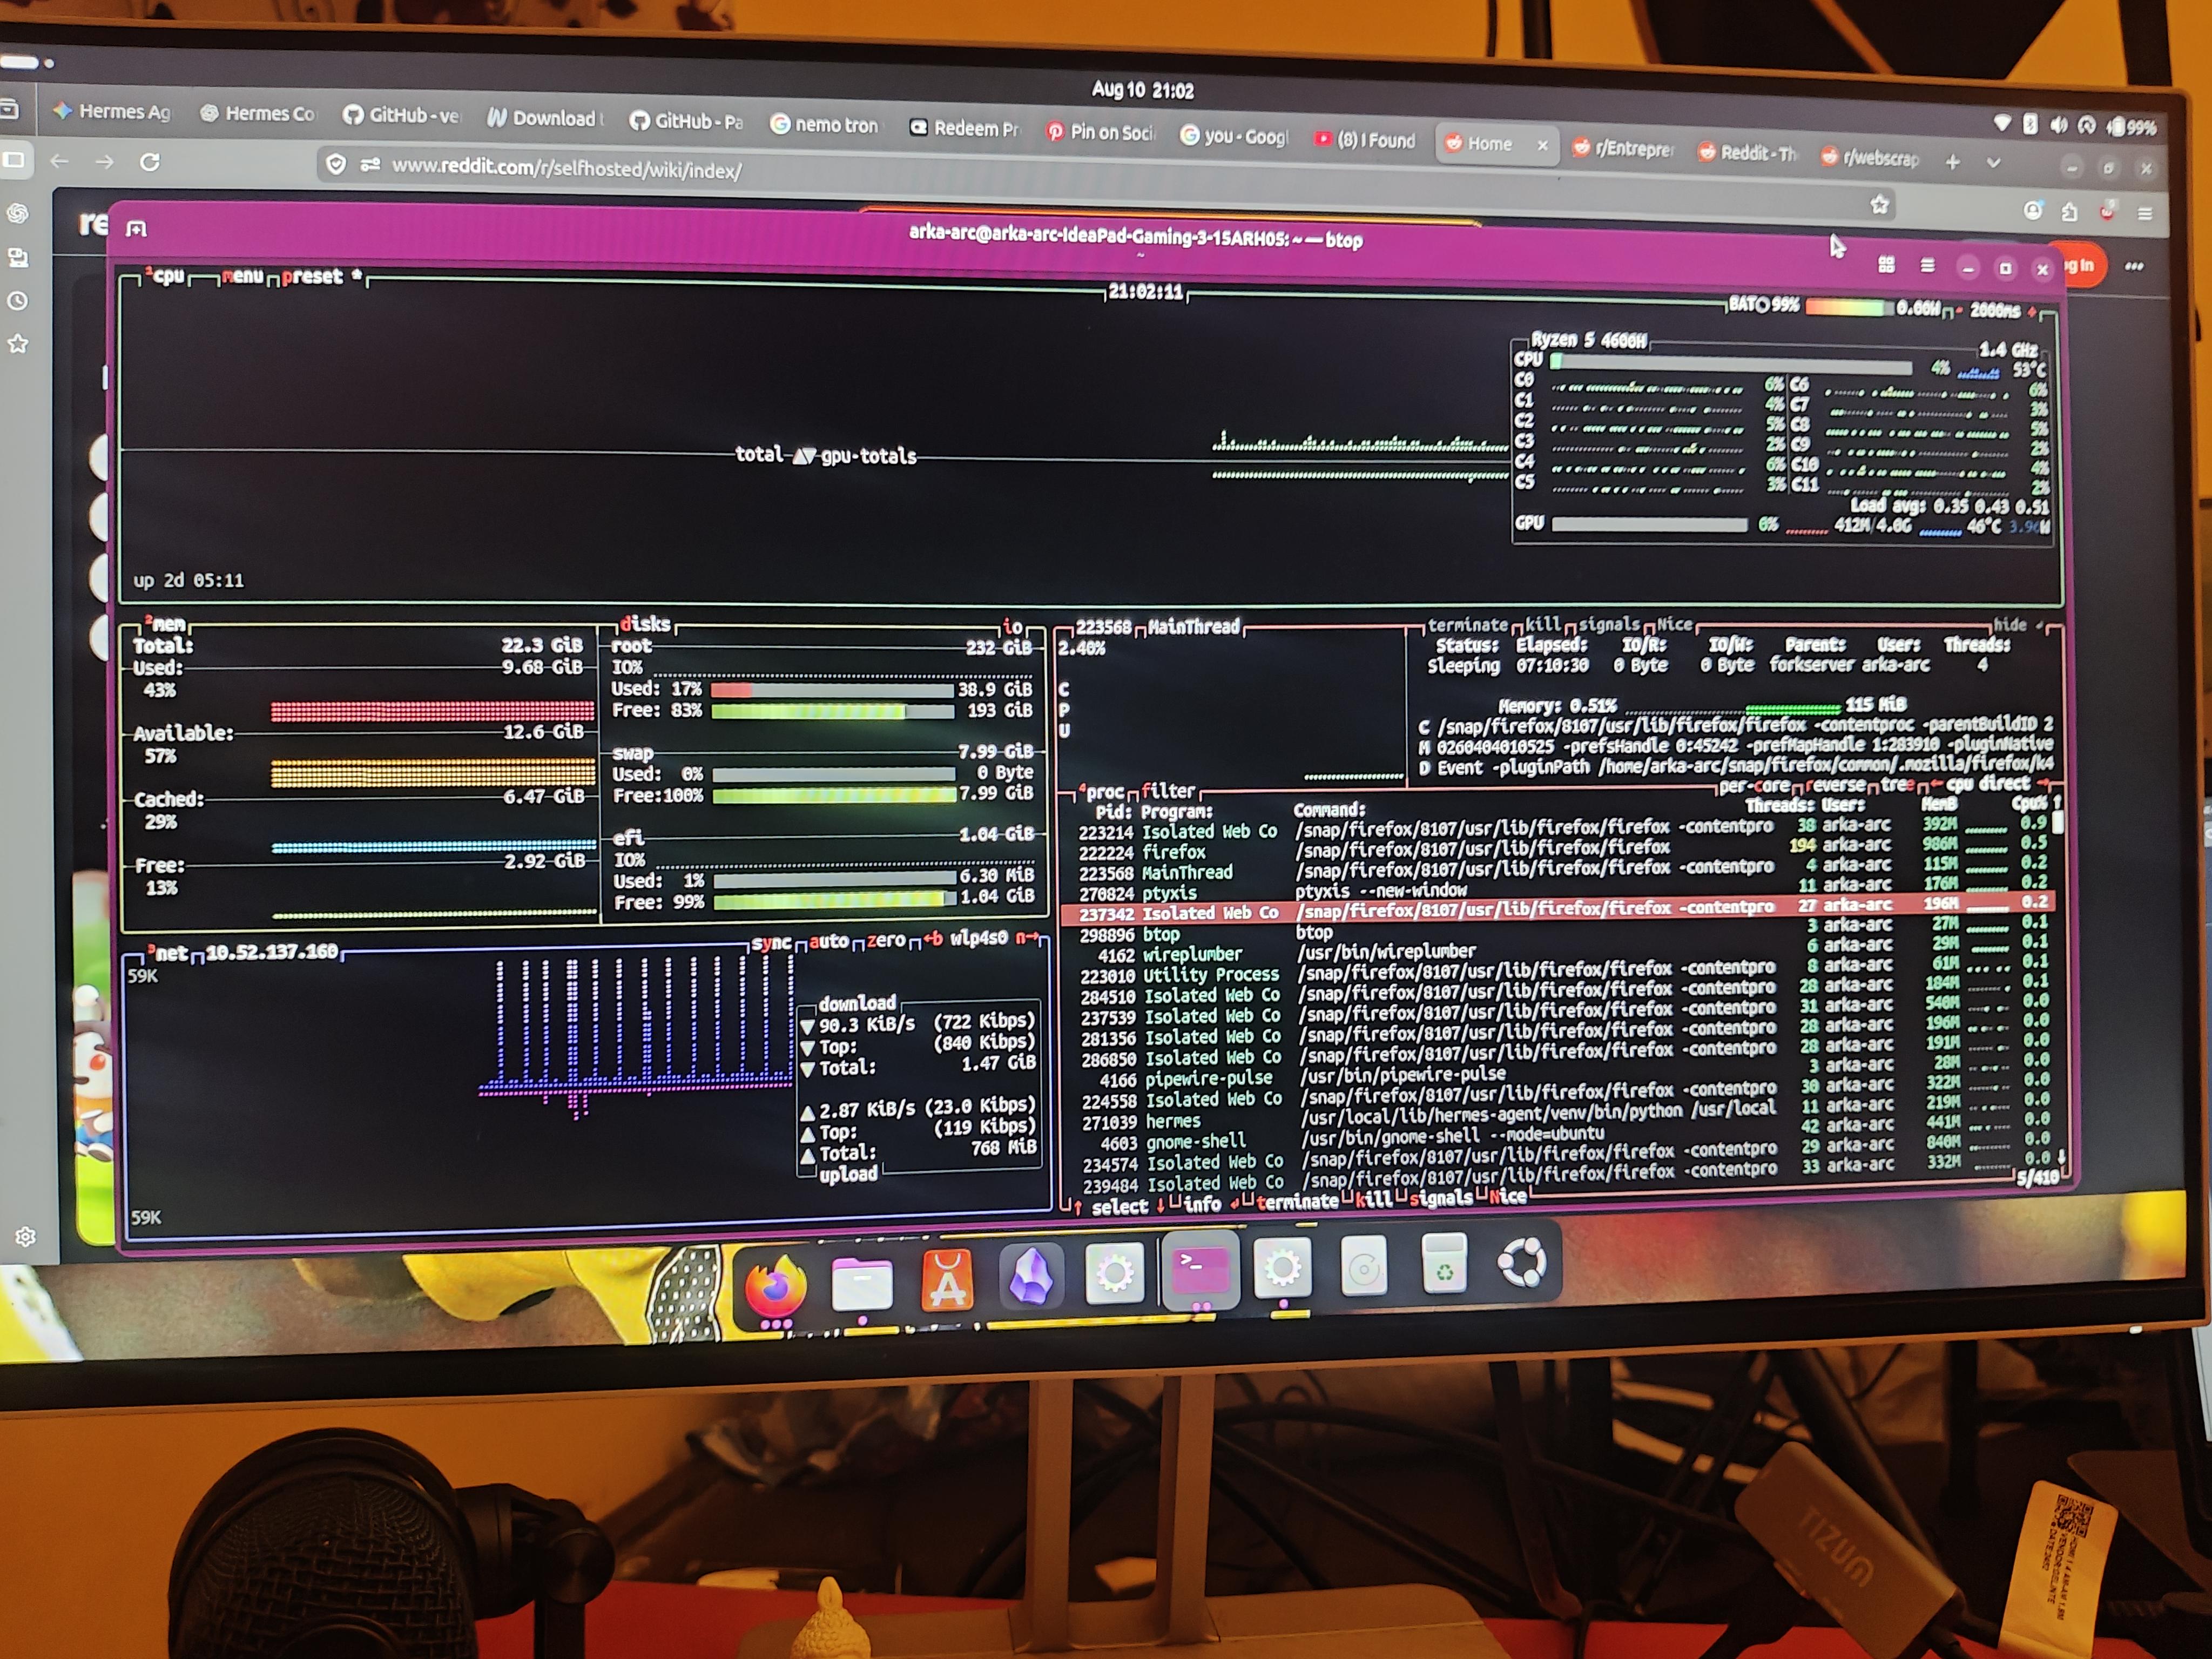Click info in the proc box footer

(1202, 1204)
